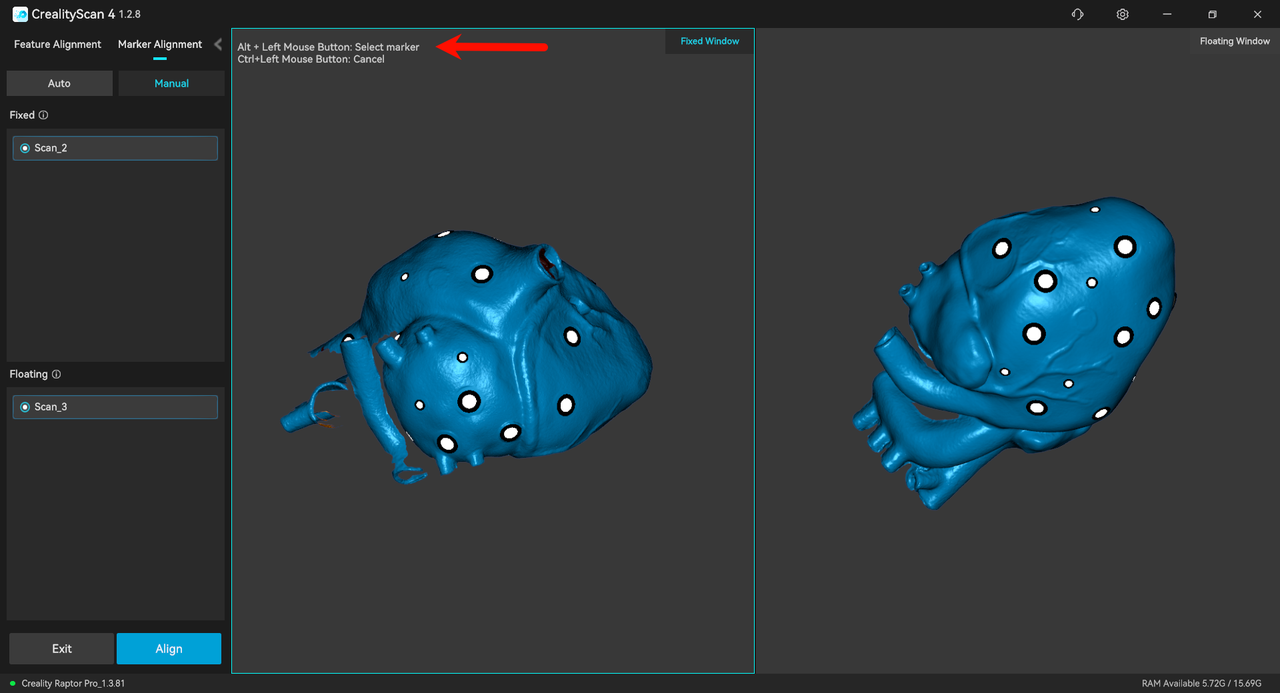Switch to the Feature Alignment tab
Screen dimensions: 1280x693
point(57,44)
